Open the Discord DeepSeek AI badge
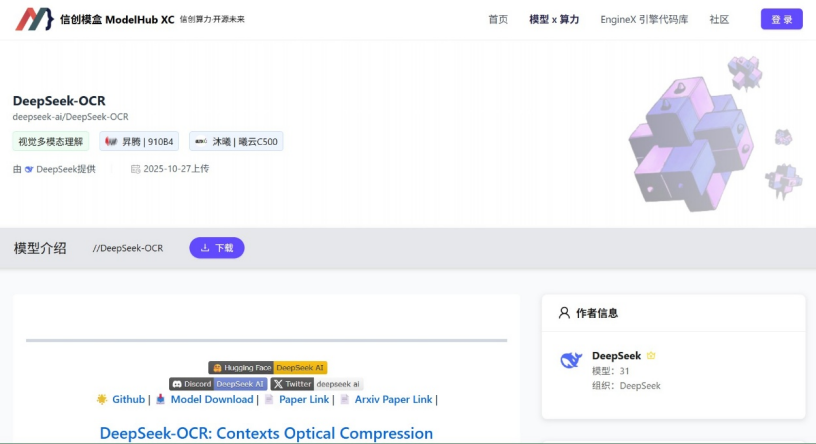 pos(218,384)
